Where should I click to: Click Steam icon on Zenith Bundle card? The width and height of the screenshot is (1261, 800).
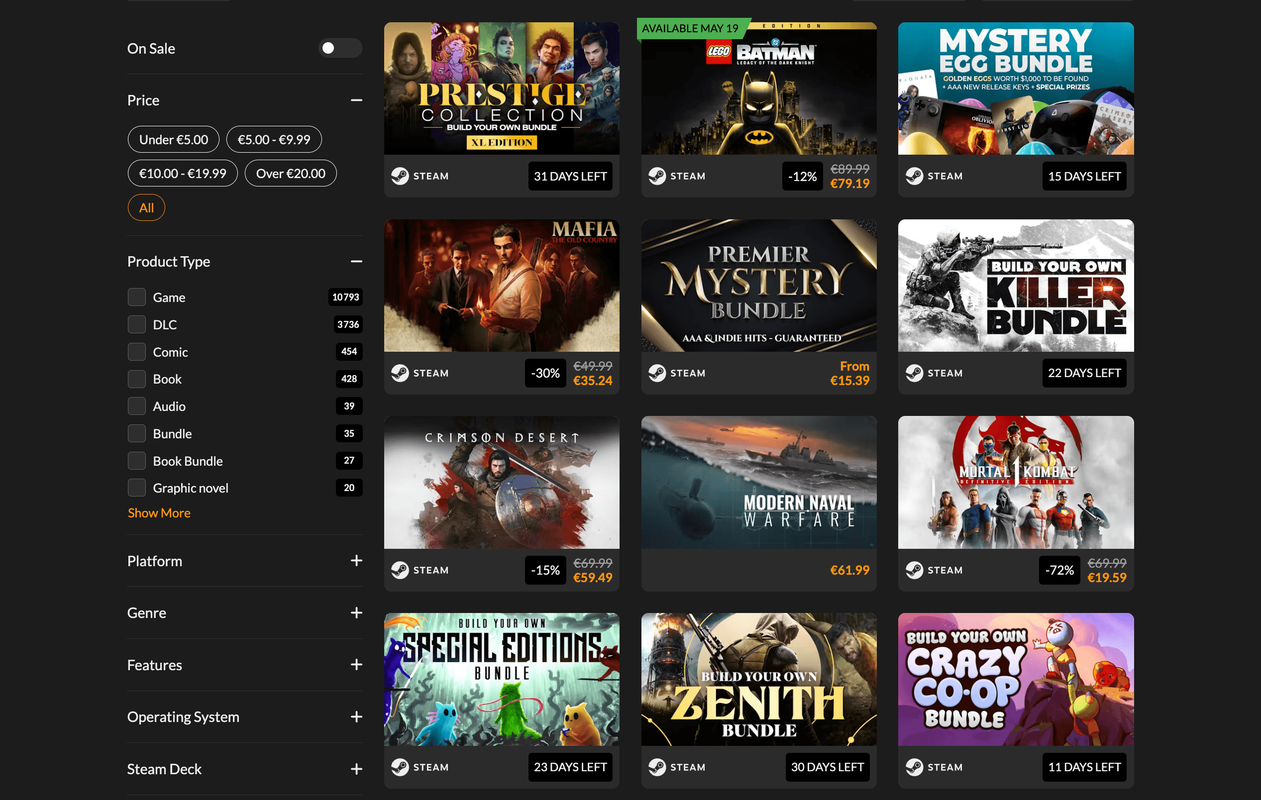[657, 767]
